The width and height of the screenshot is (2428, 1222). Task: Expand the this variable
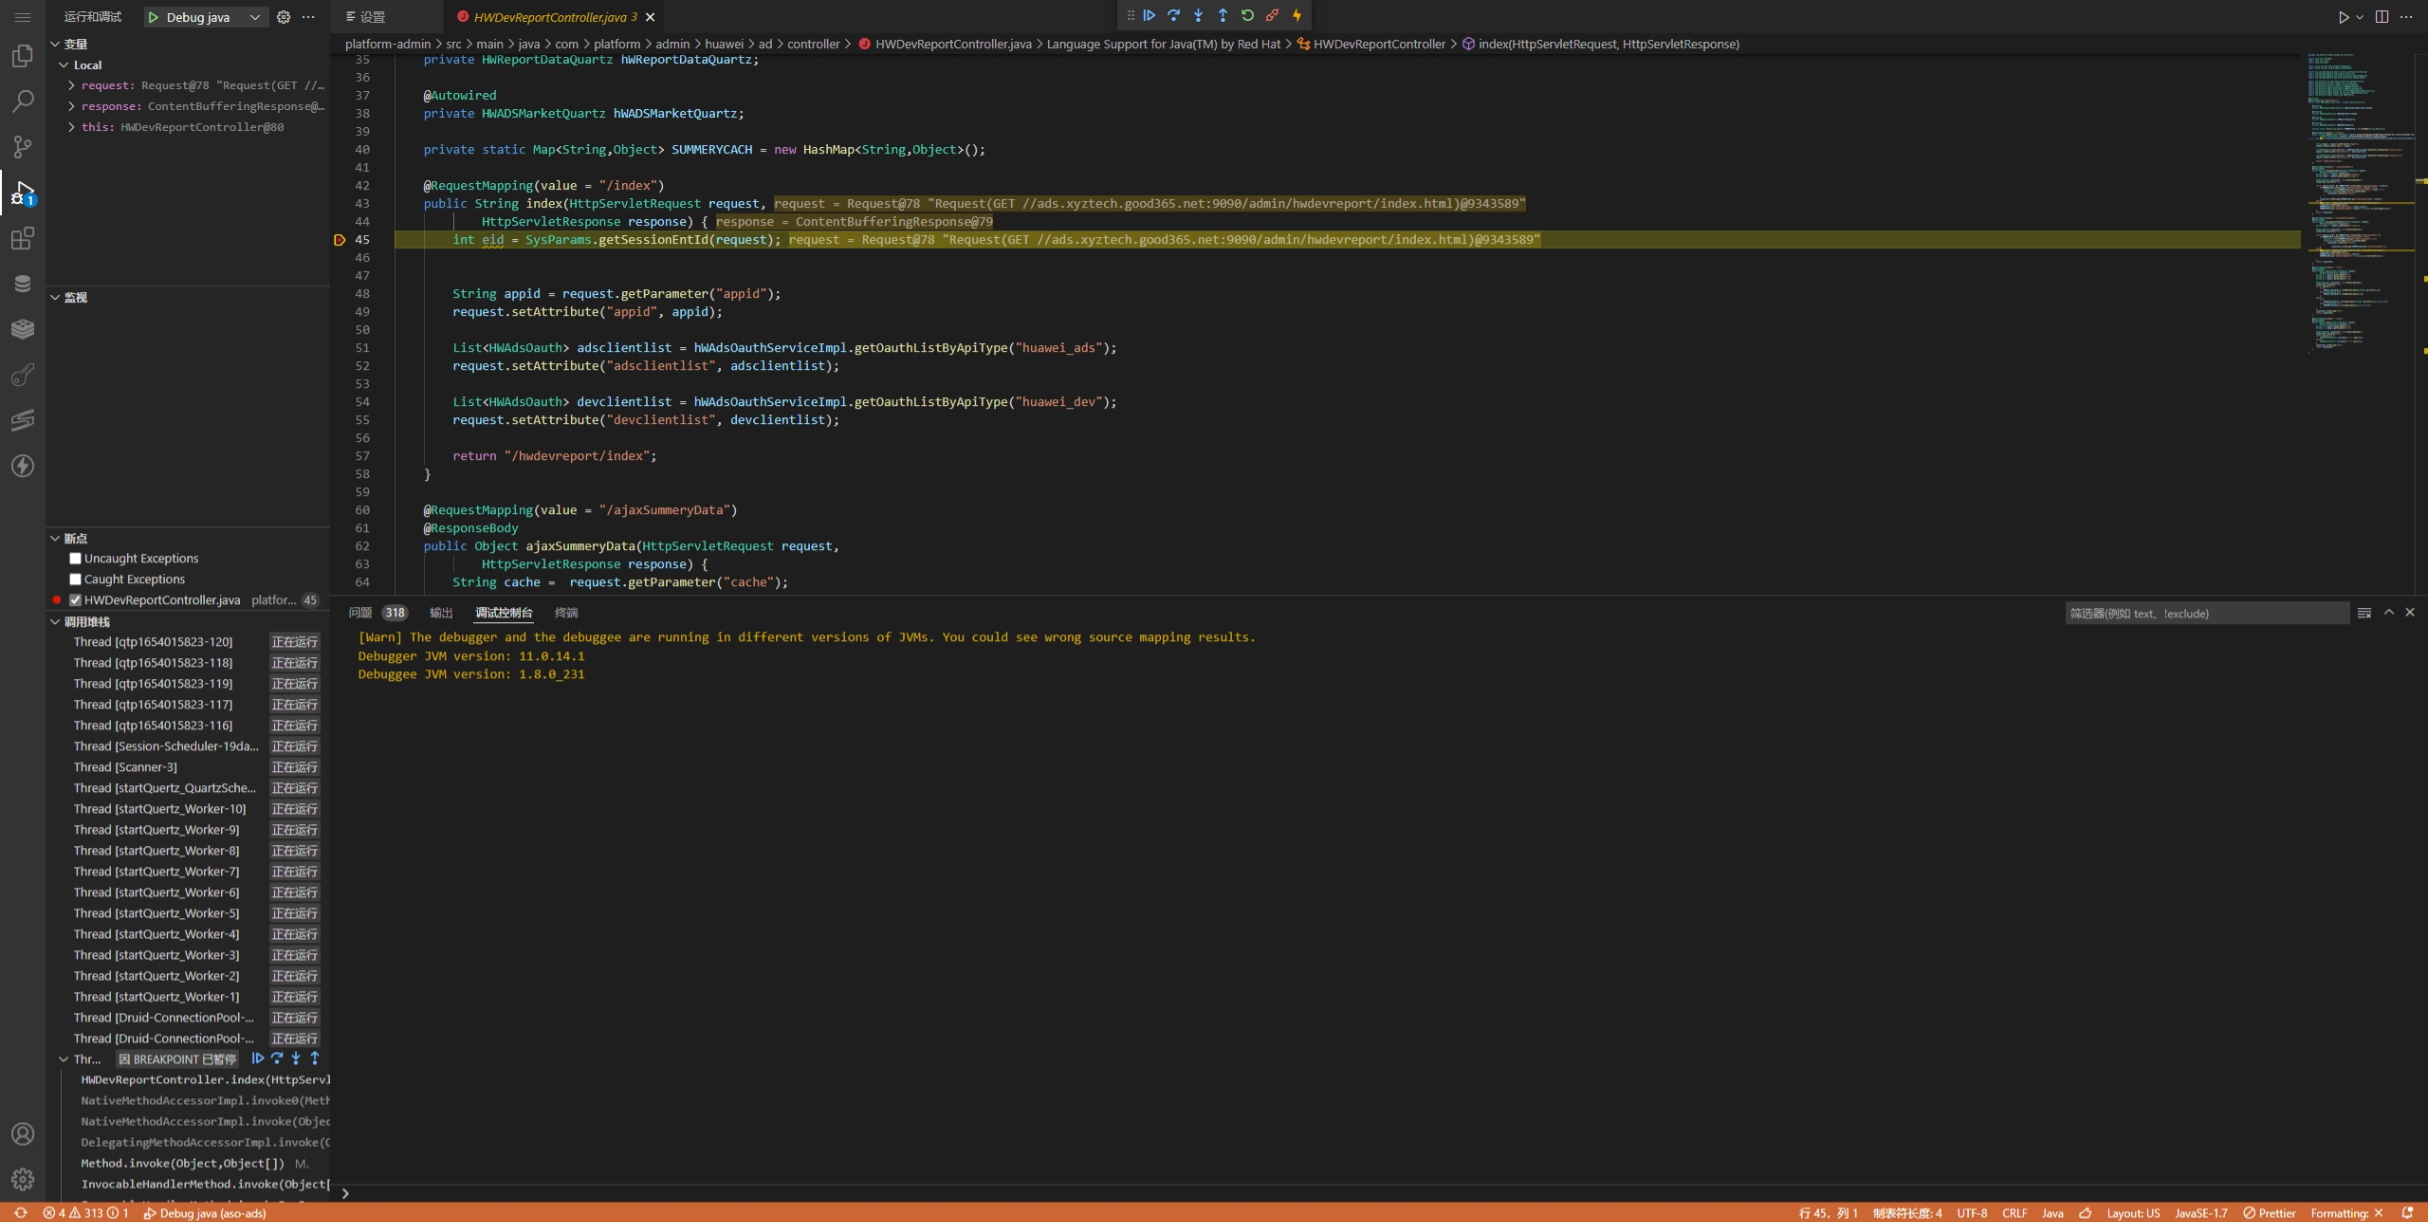71,127
